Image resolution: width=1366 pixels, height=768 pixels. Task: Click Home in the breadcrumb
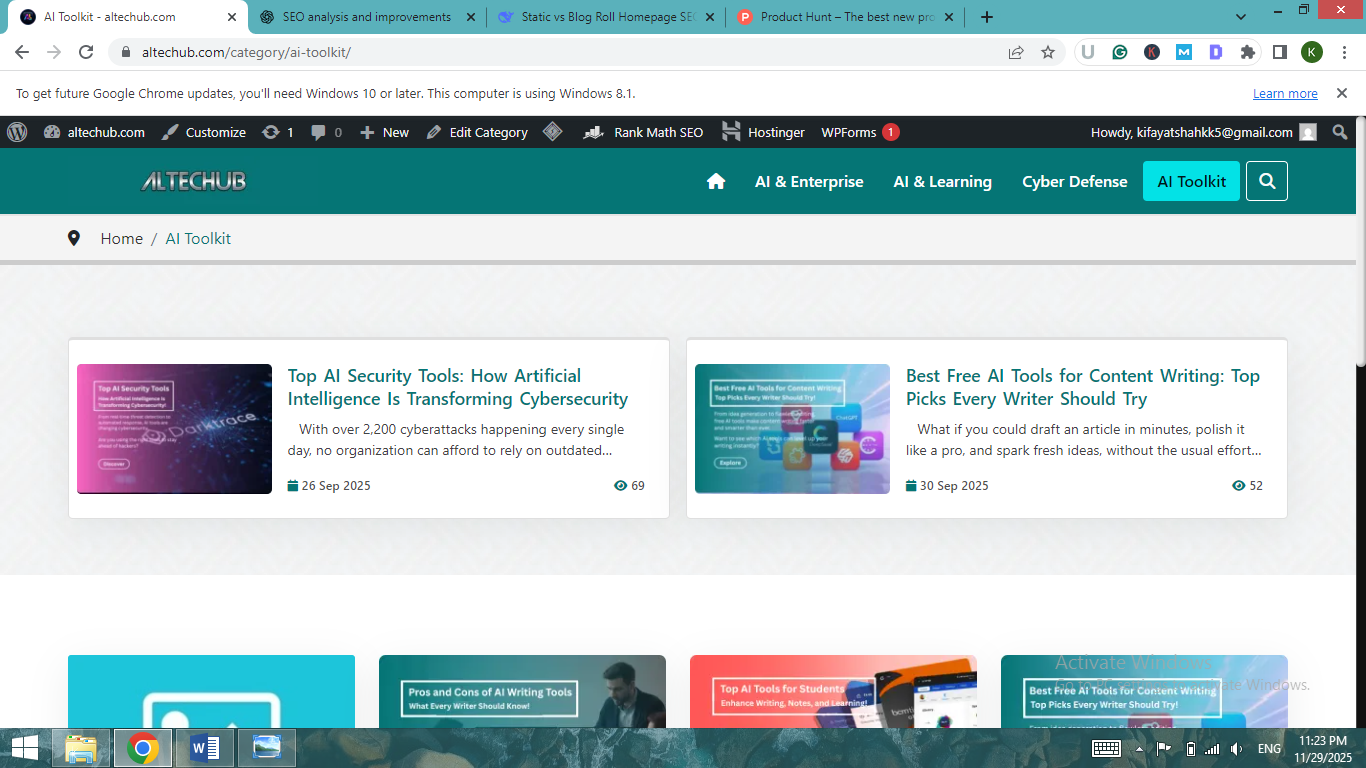122,238
